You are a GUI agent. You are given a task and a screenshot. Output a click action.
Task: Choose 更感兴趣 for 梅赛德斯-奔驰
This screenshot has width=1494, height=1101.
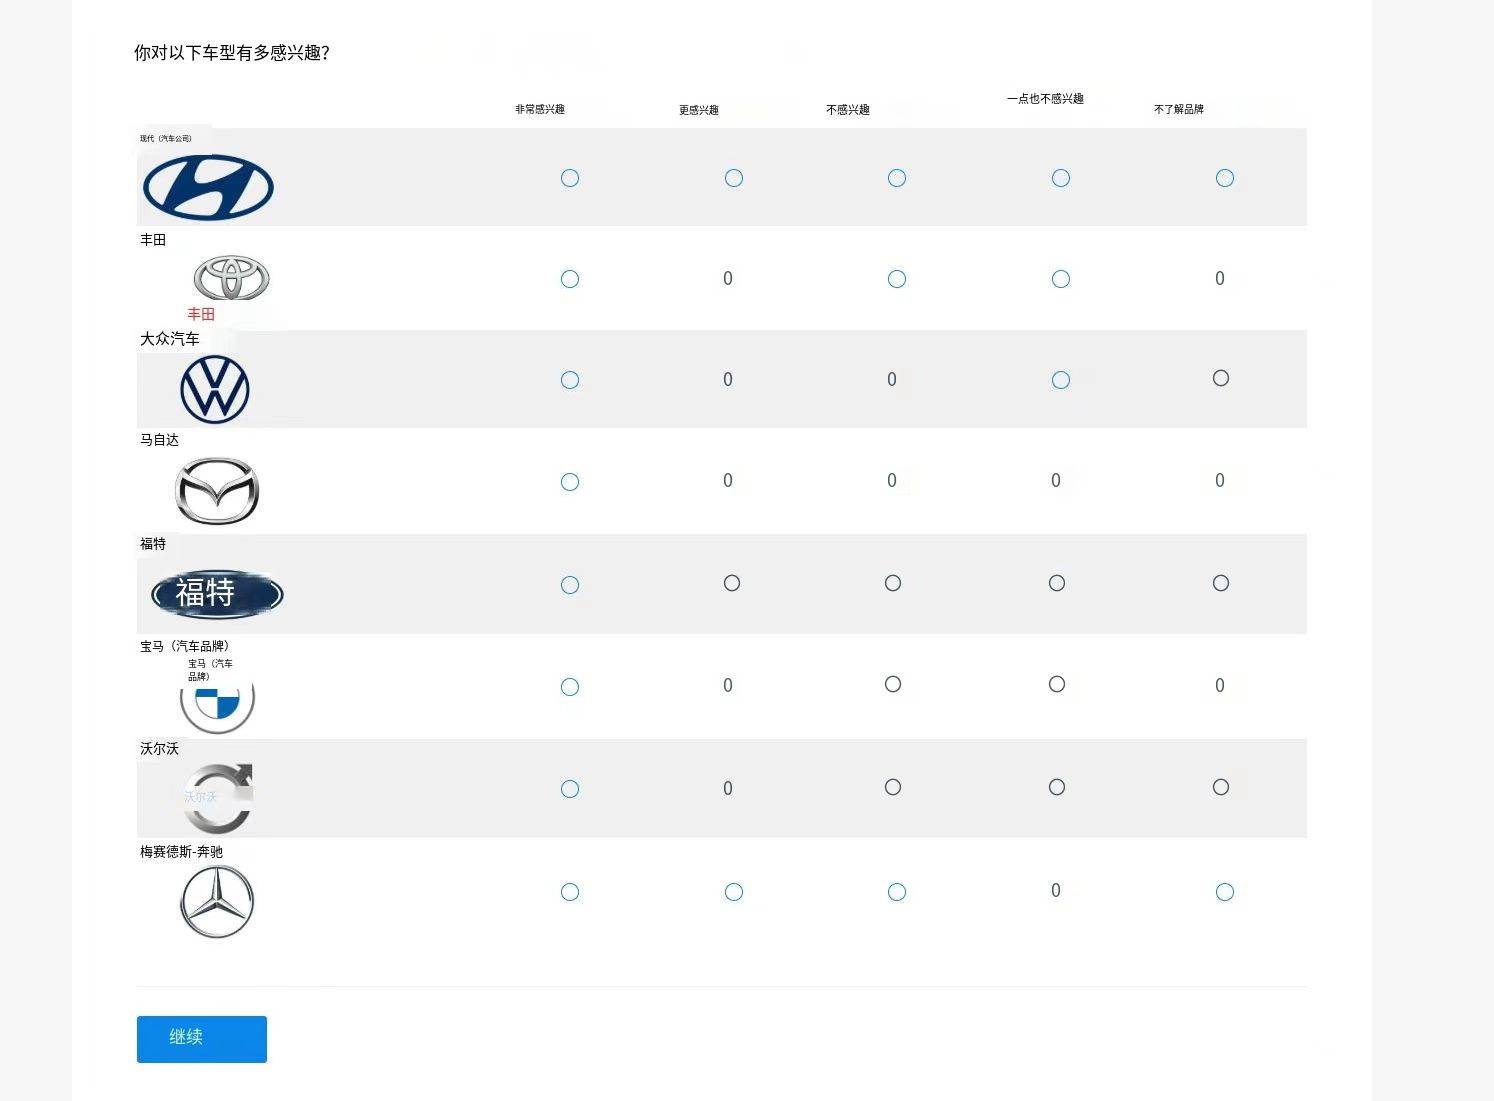coord(734,892)
